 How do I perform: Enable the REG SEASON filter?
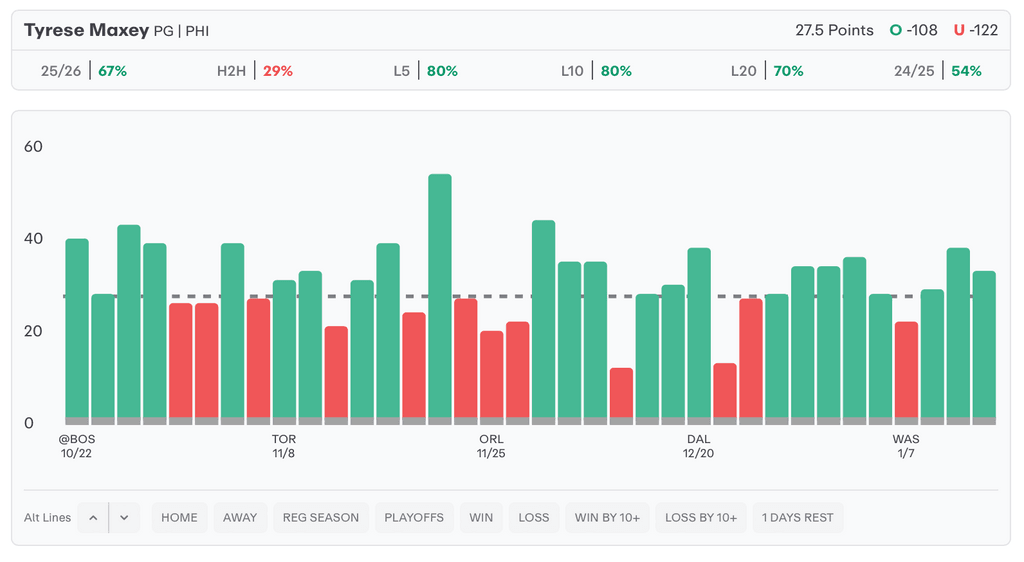pyautogui.click(x=320, y=518)
